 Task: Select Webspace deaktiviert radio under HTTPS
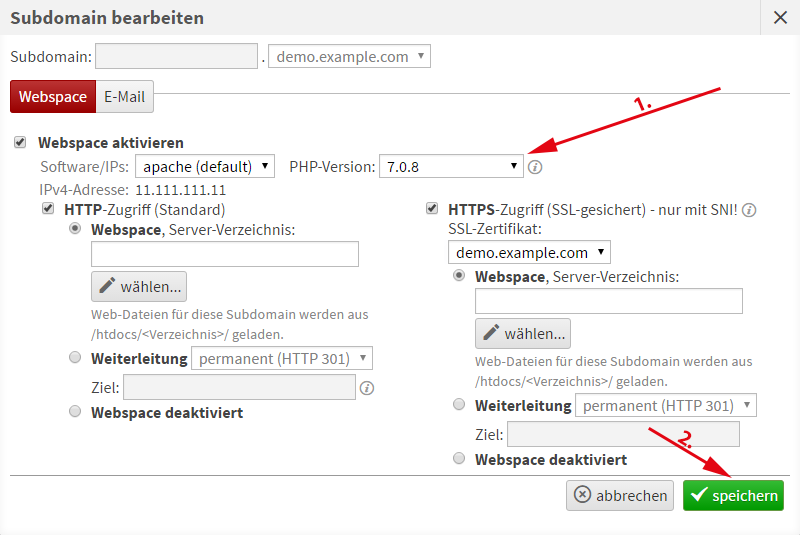click(459, 459)
